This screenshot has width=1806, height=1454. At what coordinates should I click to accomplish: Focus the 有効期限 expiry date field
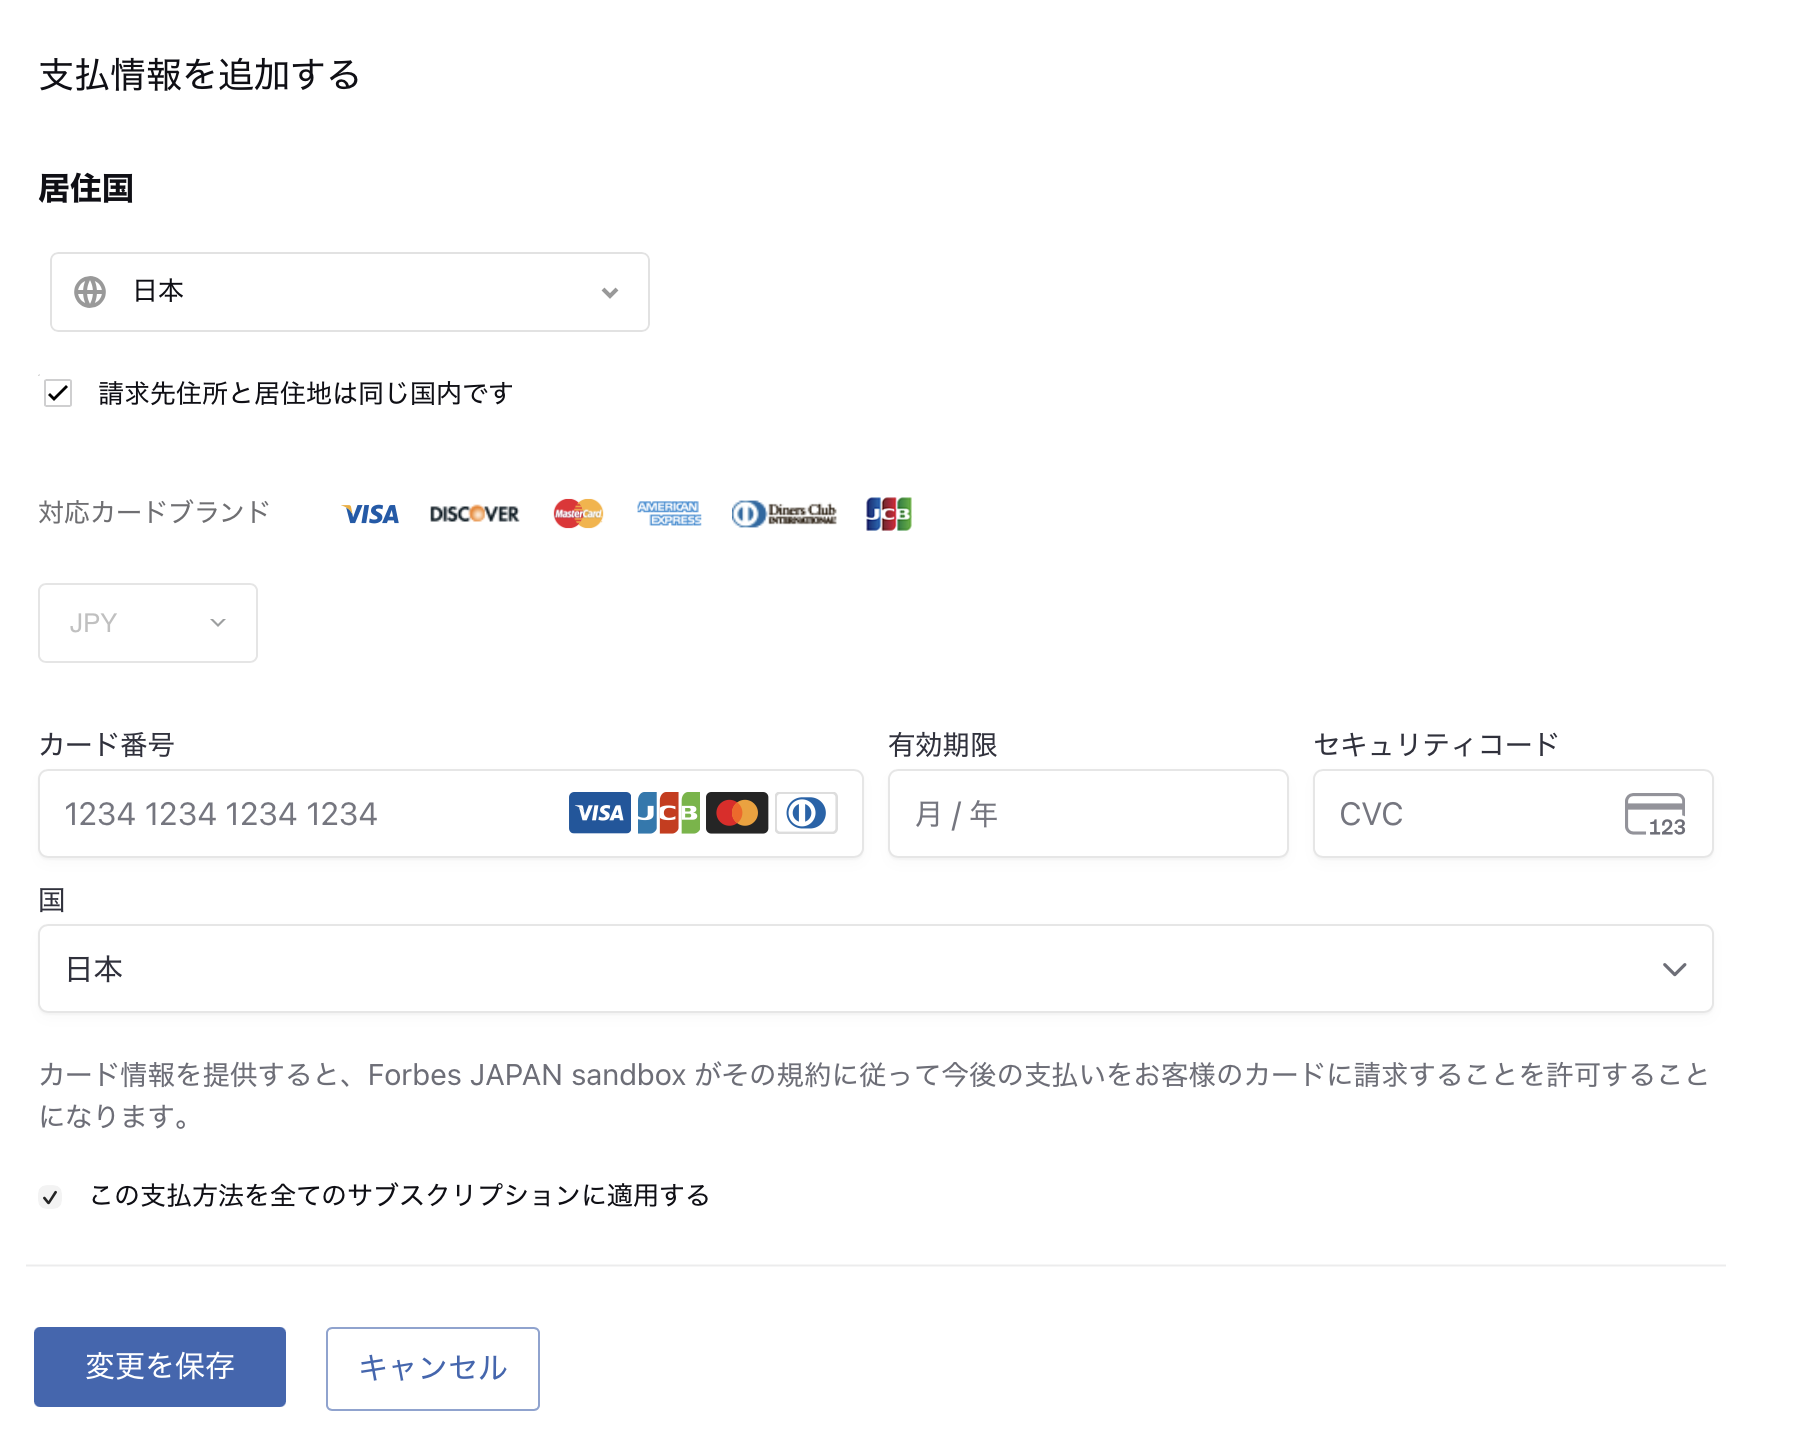point(1088,813)
